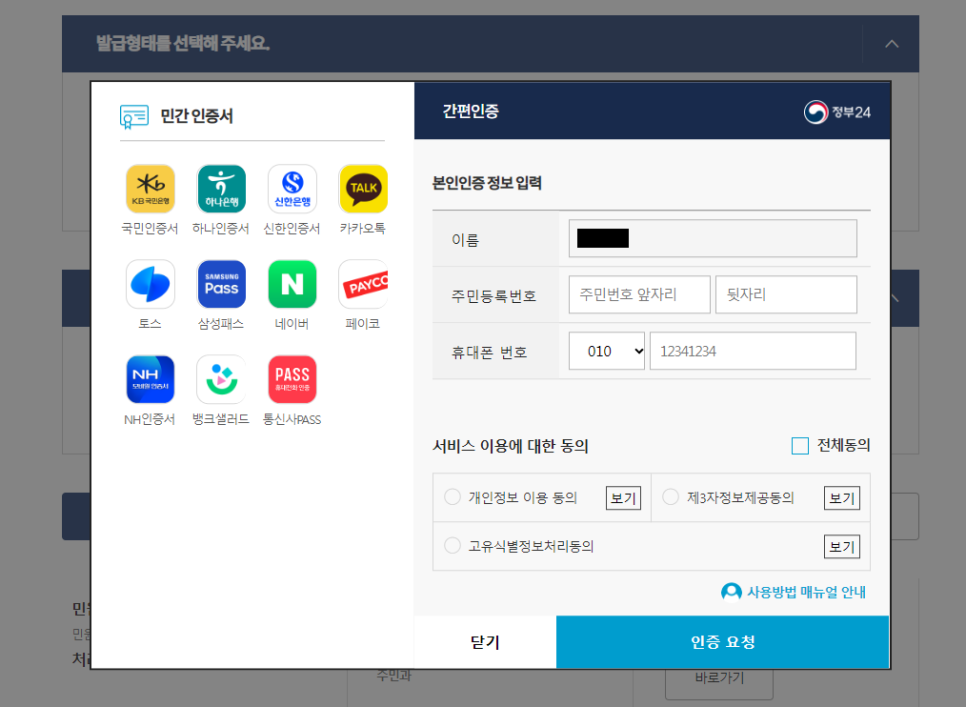
Task: Select the 고유식별정보처리동의 radio button
Action: pos(452,546)
